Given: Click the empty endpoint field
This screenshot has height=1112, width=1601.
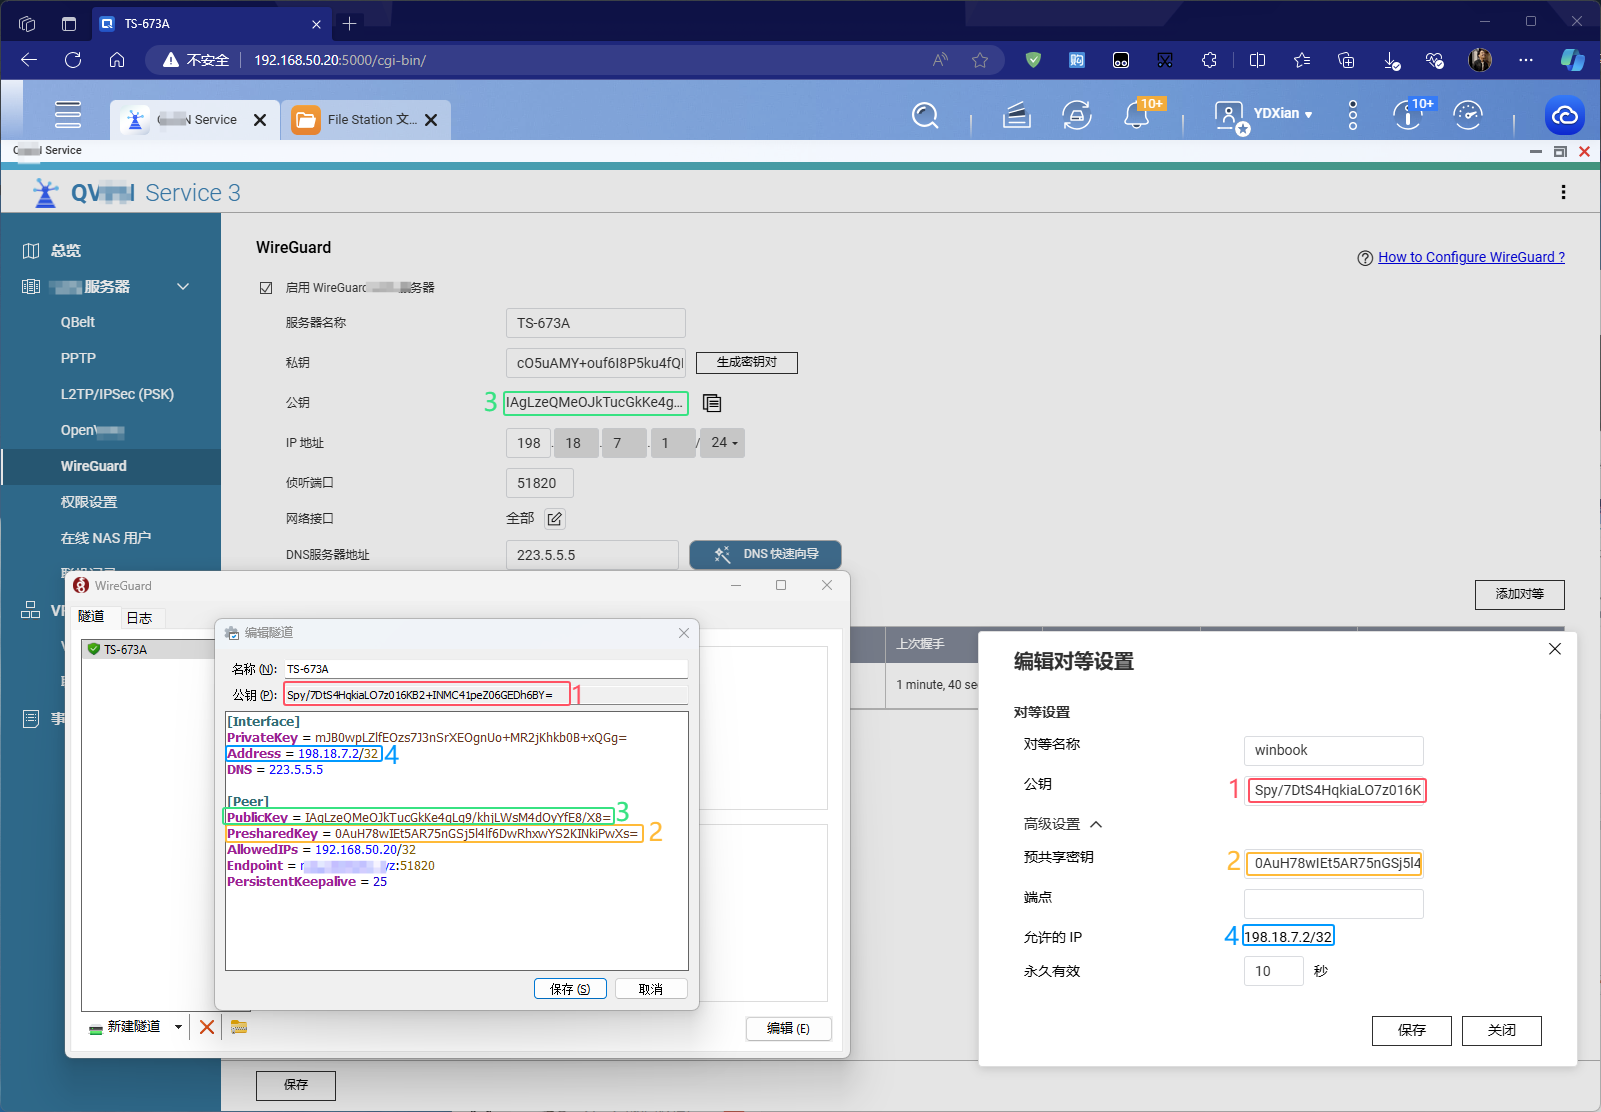Looking at the screenshot, I should [1334, 904].
